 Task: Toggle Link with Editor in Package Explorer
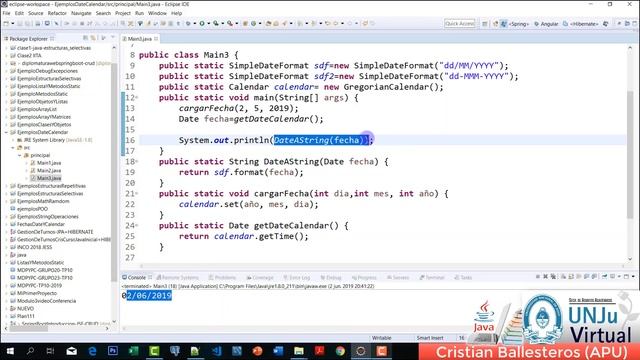pos(93,38)
